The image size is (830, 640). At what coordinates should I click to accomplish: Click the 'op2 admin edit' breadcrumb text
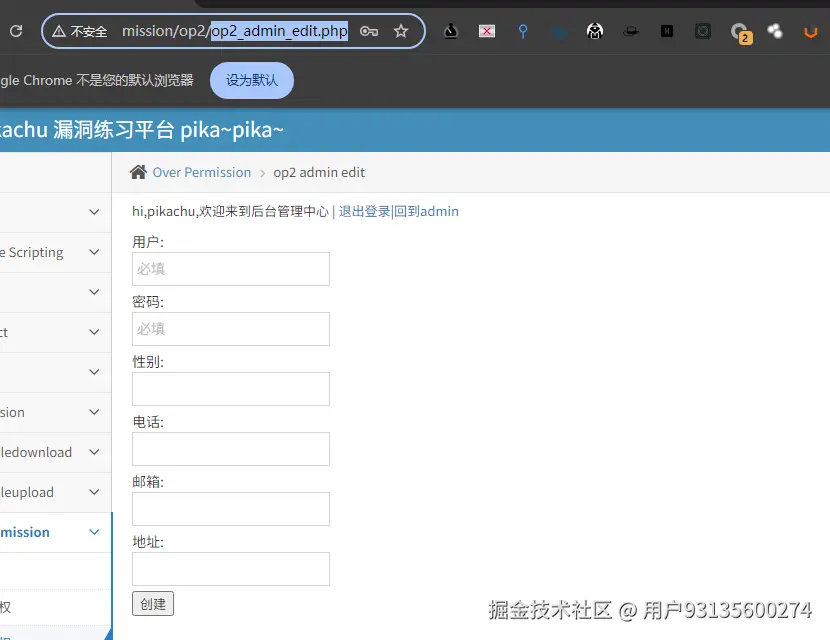tap(319, 173)
